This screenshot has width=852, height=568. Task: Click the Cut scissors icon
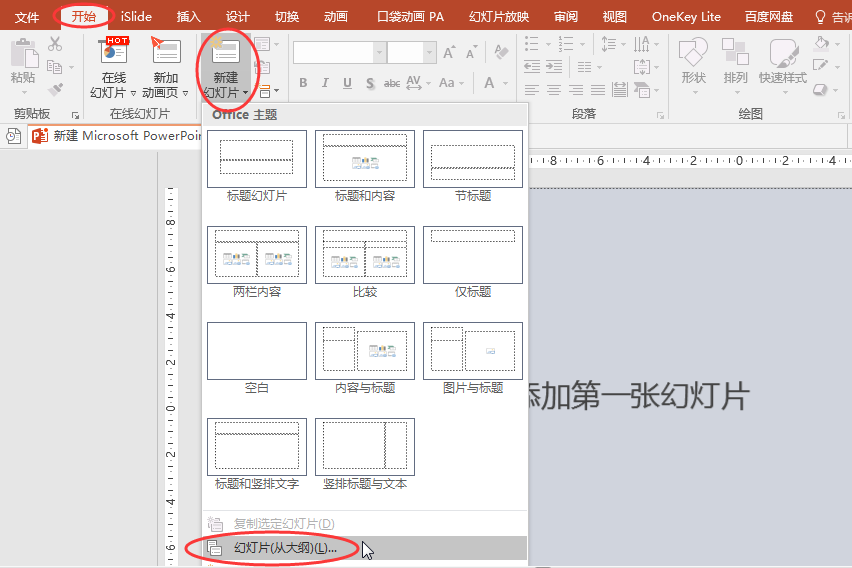(55, 44)
